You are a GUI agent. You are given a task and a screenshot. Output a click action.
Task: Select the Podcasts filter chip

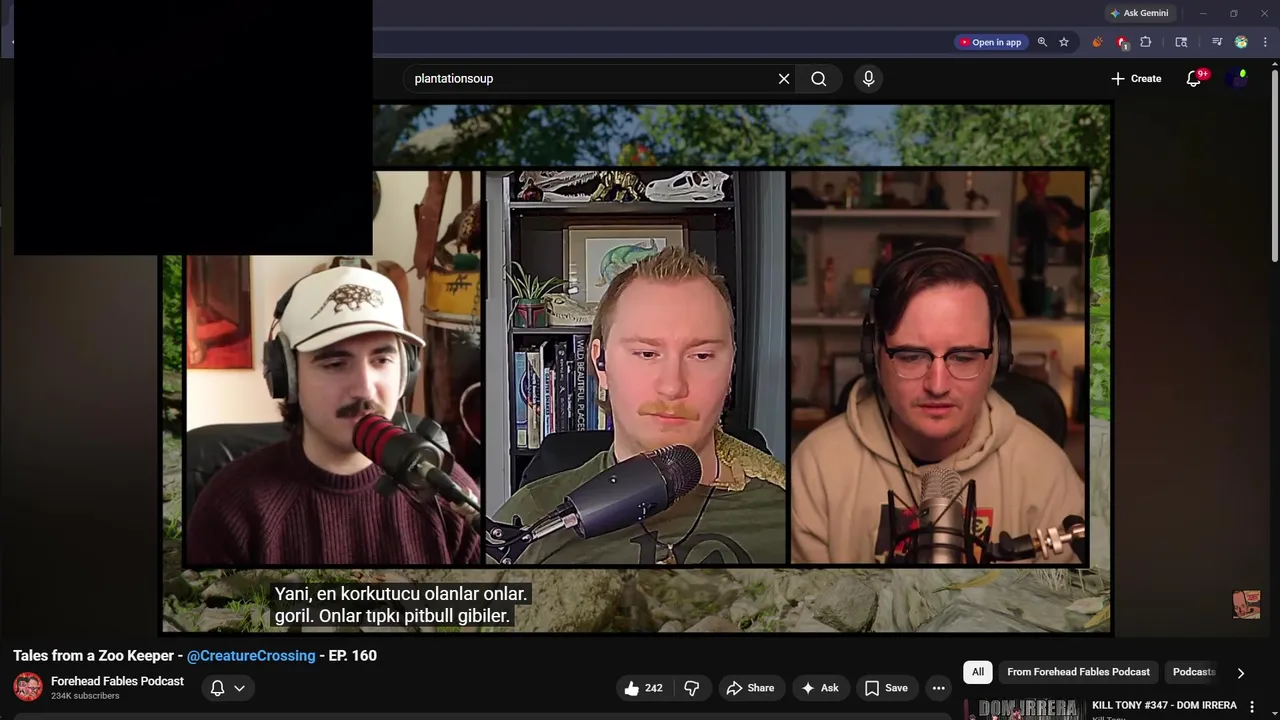click(x=1194, y=672)
